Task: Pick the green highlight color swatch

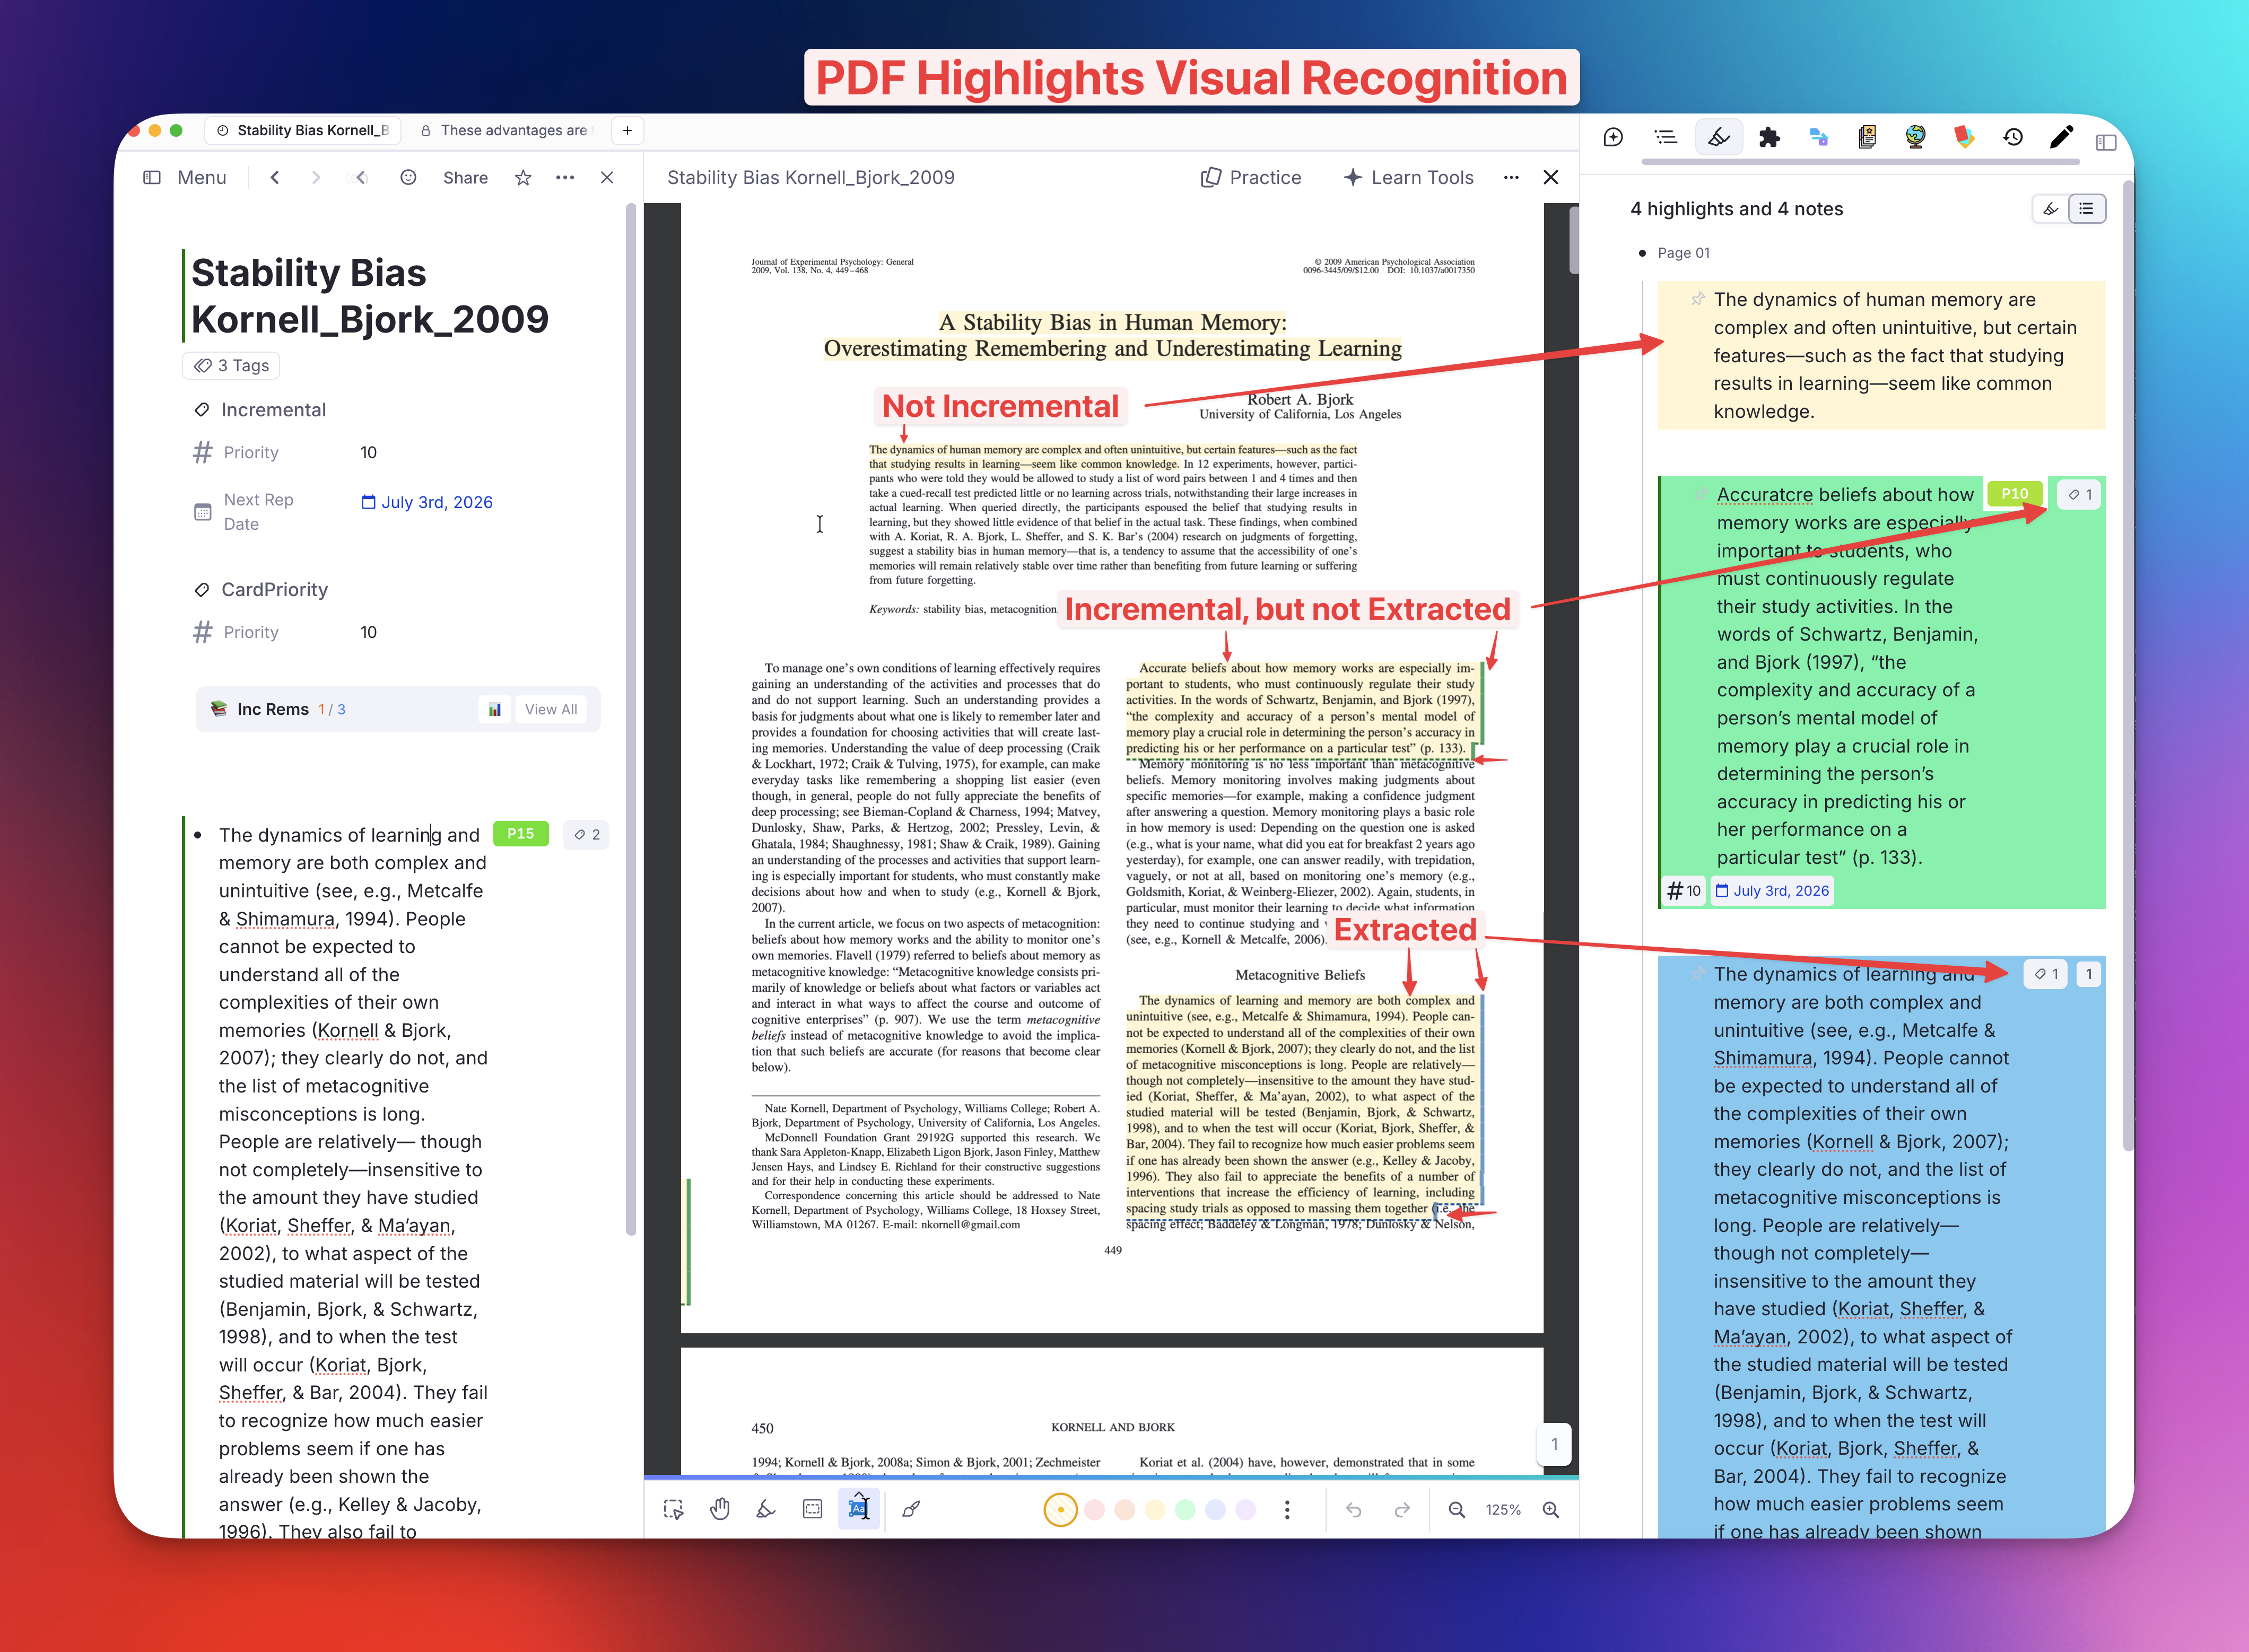Action: tap(1185, 1509)
